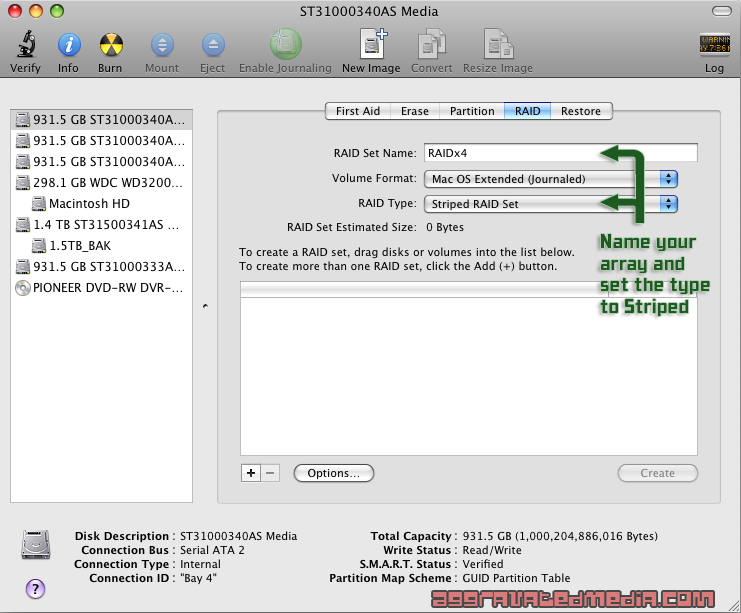Open the RAID Type dropdown
741x613 pixels.
pos(551,204)
